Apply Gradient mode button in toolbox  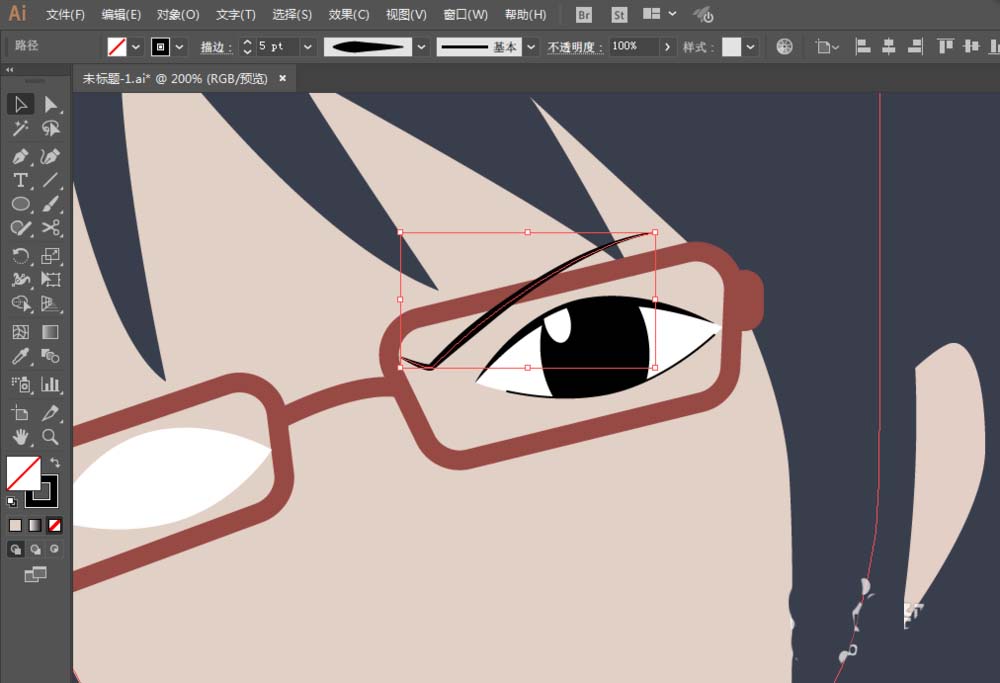pos(35,525)
